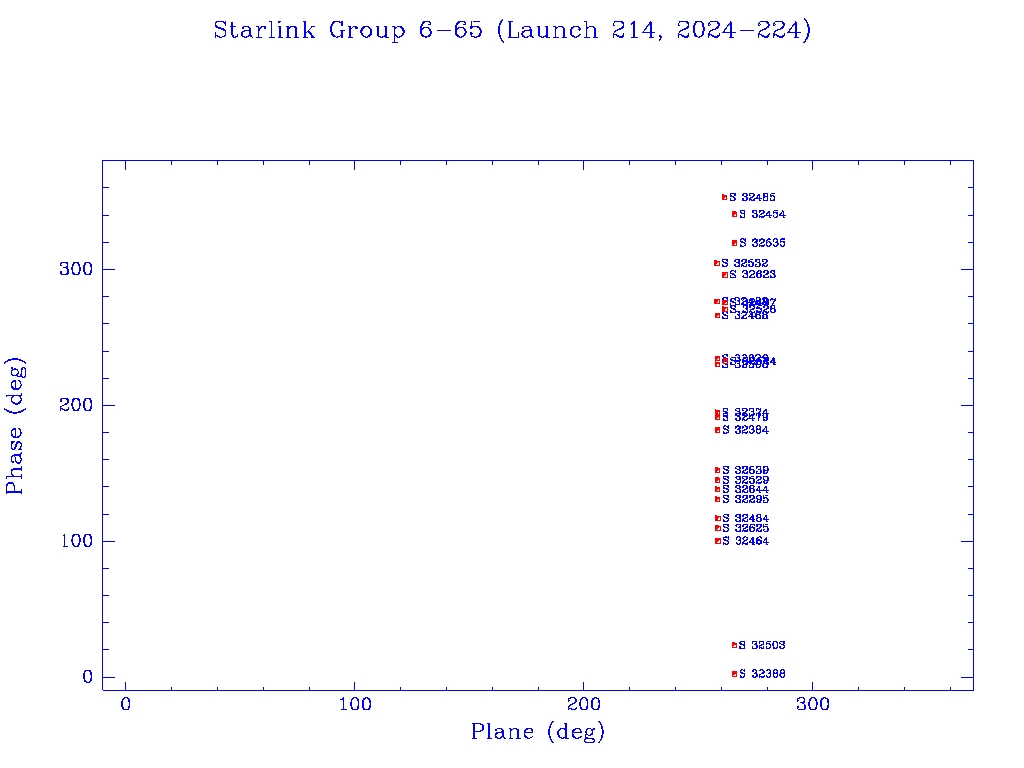Screen dimensions: 1024x768
Task: Click the red marker beside S 32503
Action: point(735,645)
